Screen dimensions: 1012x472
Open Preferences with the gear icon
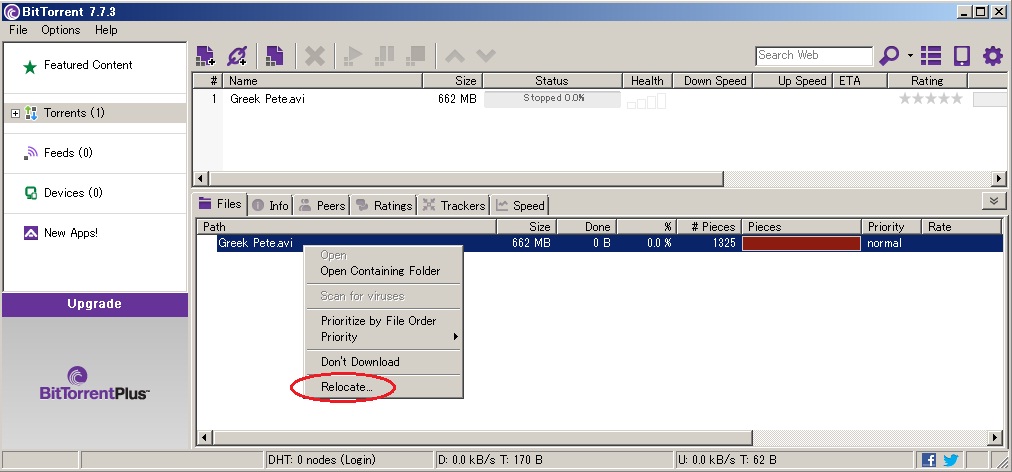[x=992, y=56]
